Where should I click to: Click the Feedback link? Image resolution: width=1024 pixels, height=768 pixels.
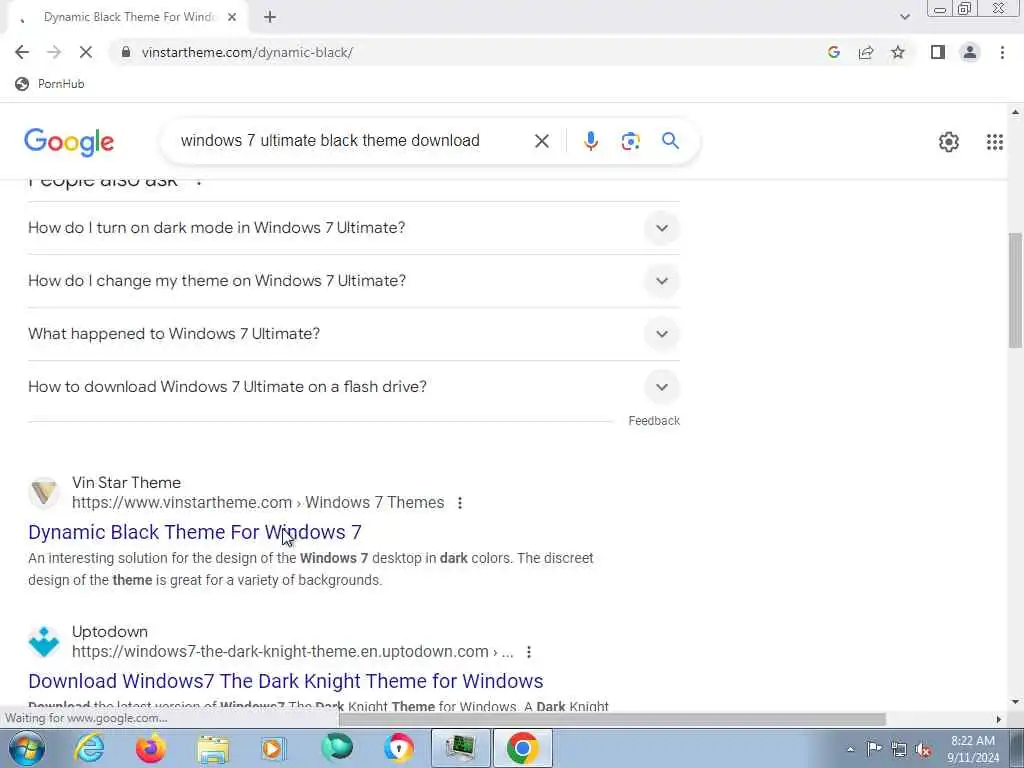coord(654,421)
